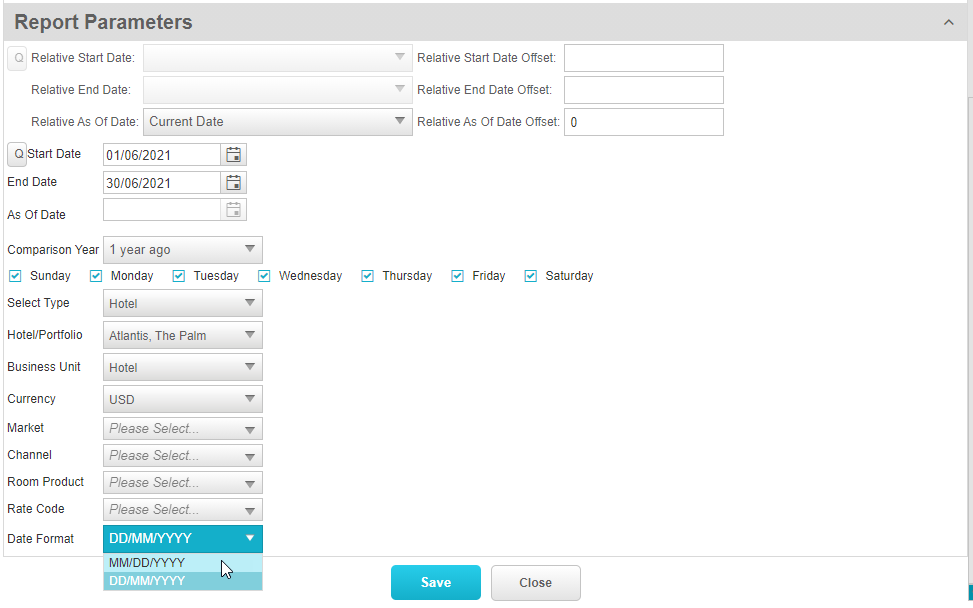
Task: Uncheck the Saturday checkbox
Action: pyautogui.click(x=531, y=275)
